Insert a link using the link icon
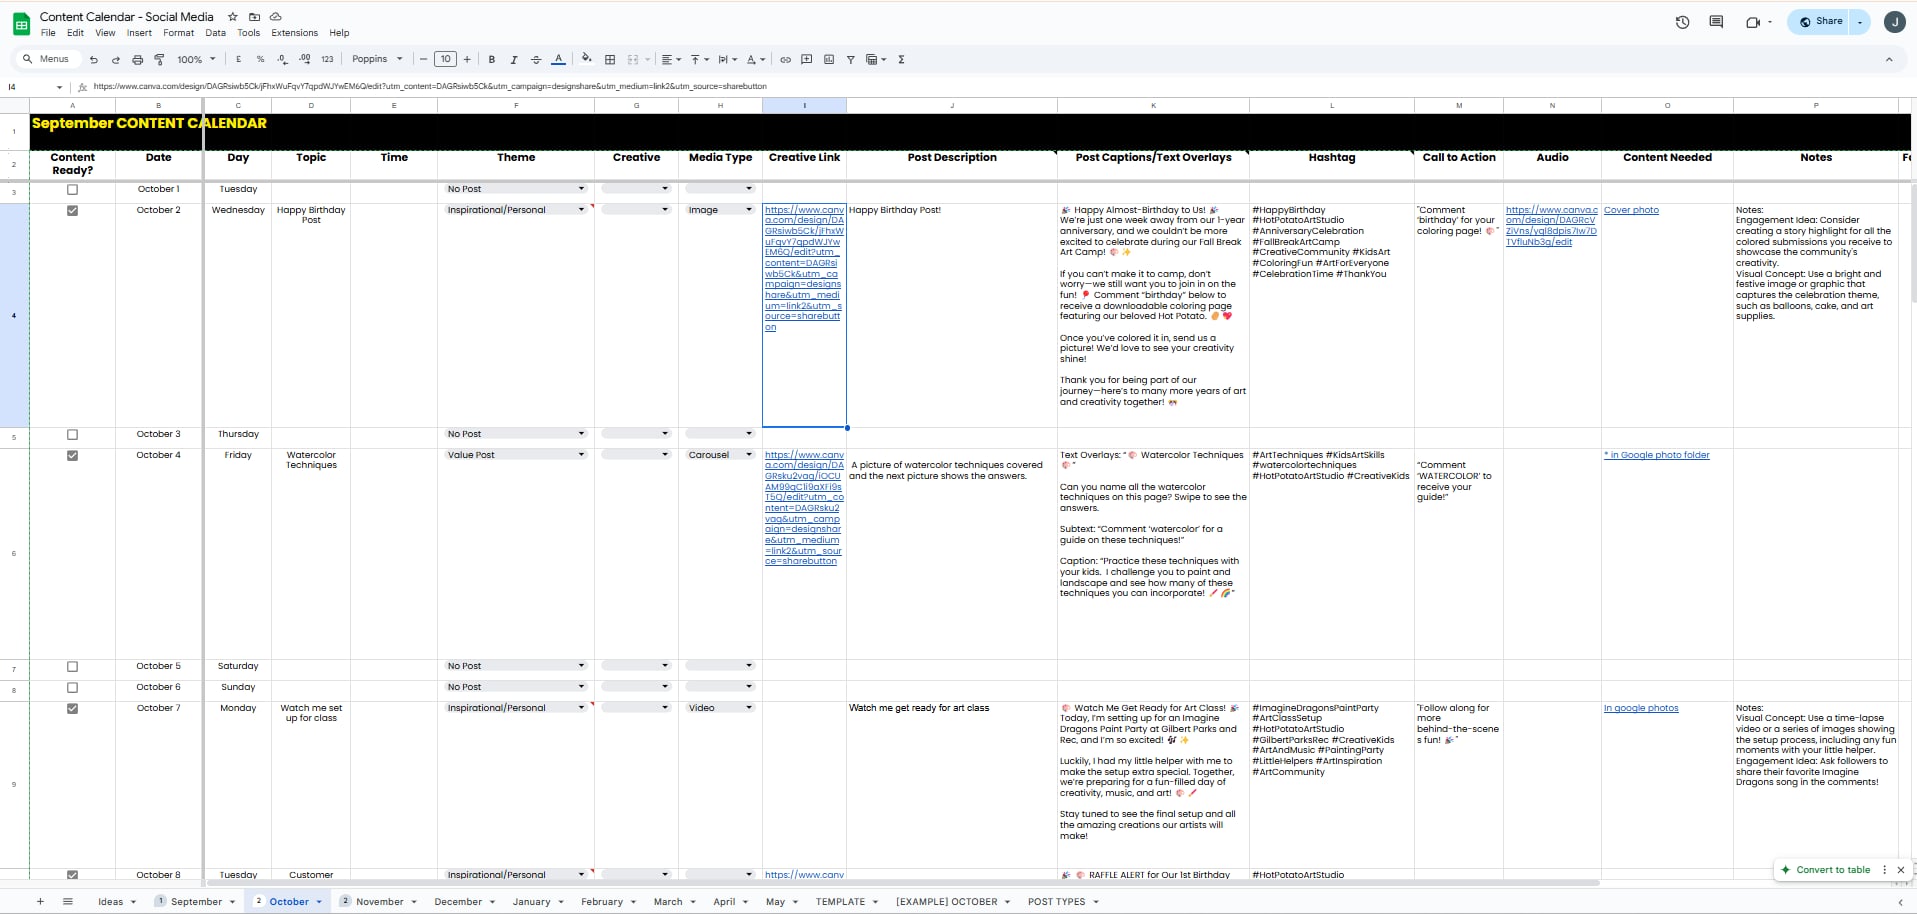 [786, 60]
